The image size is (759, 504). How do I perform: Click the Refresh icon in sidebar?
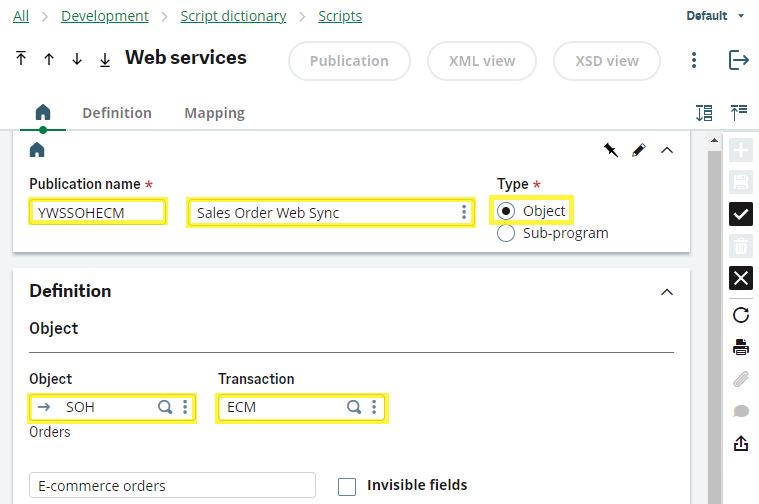pos(741,315)
